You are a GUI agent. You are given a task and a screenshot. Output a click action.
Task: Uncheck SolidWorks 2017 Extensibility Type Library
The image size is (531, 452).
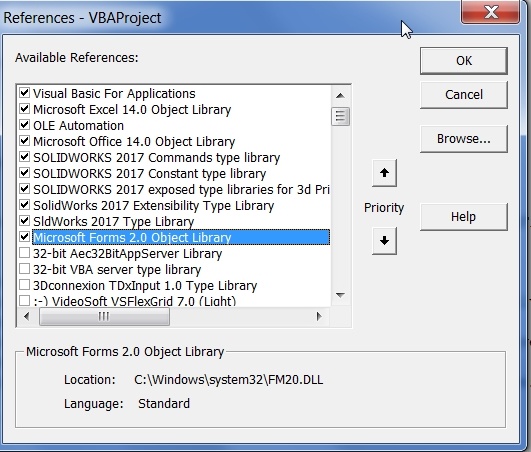tap(24, 205)
